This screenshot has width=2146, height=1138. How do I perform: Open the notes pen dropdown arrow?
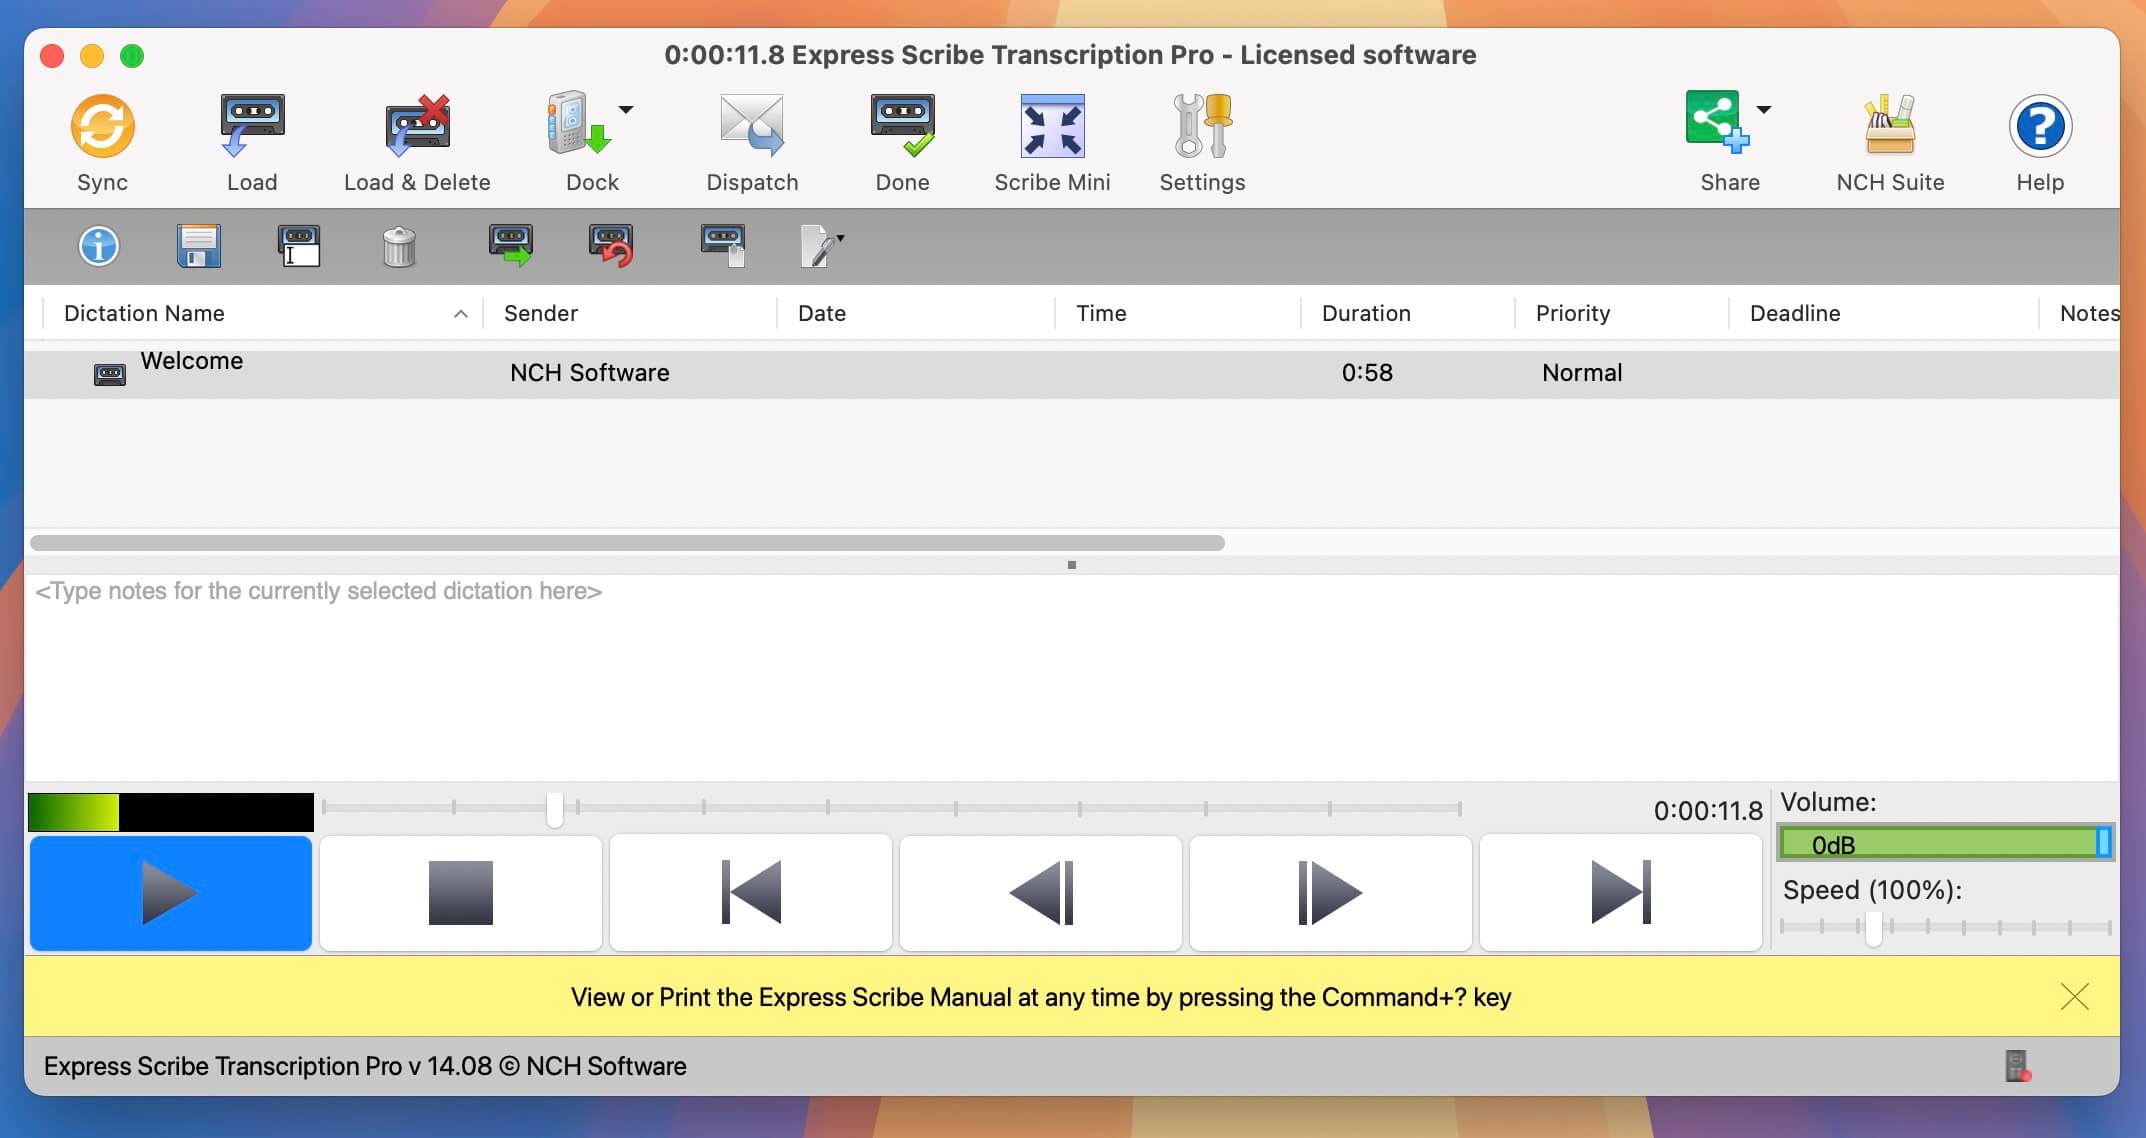coord(840,237)
